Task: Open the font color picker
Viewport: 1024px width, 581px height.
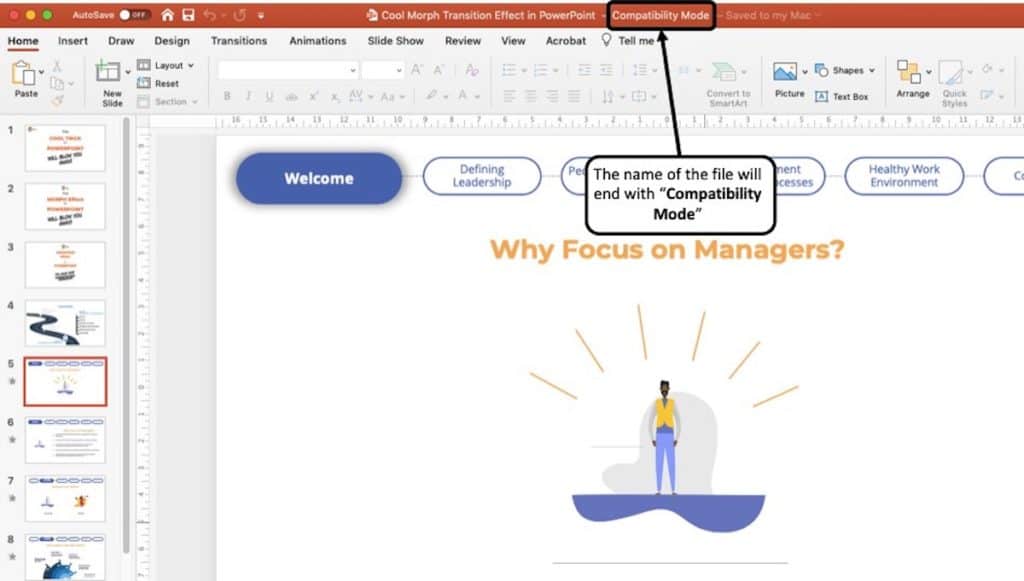Action: click(x=464, y=93)
